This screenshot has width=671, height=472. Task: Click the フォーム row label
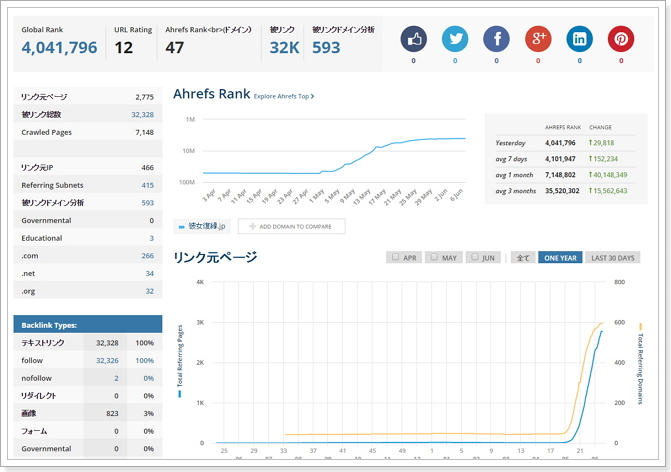click(34, 431)
